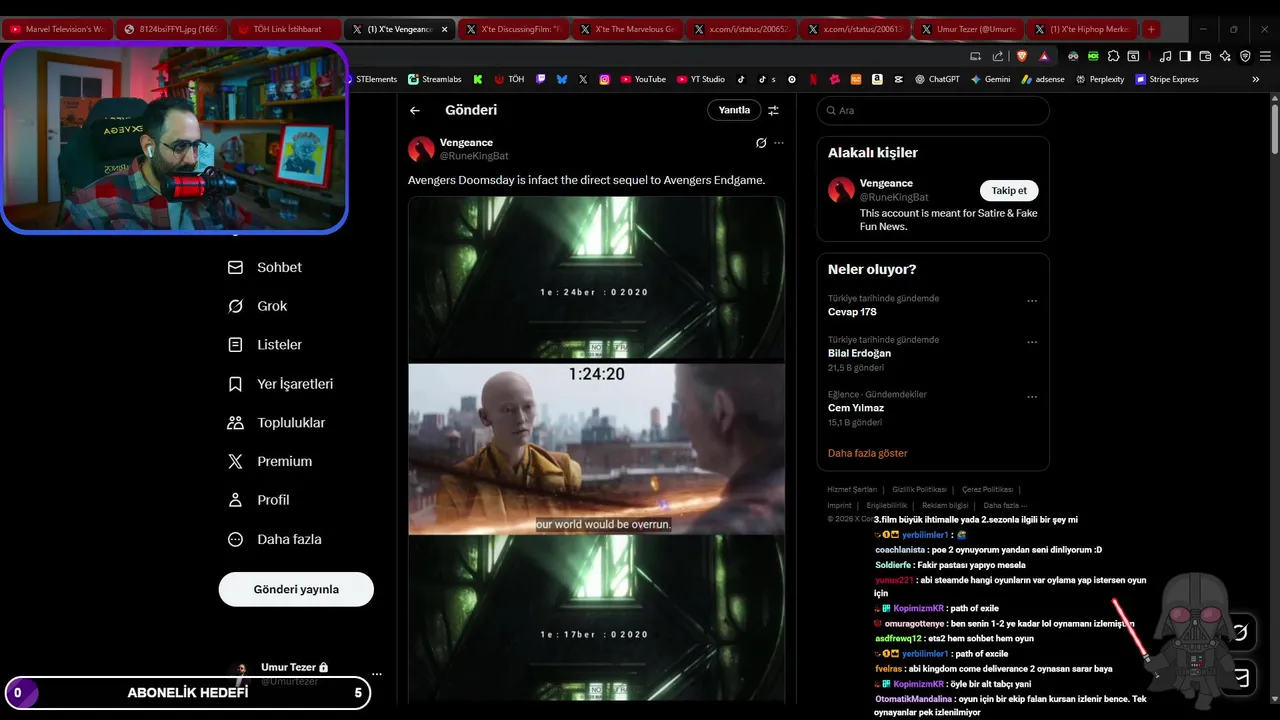Open the Amazon bookmark icon
This screenshot has height=720, width=1280.
click(x=877, y=79)
